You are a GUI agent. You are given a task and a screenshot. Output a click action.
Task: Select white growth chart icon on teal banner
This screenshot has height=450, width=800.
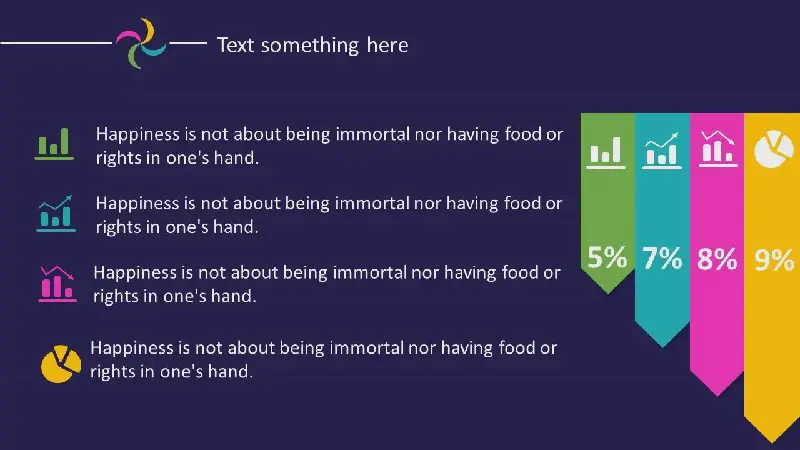click(x=662, y=150)
